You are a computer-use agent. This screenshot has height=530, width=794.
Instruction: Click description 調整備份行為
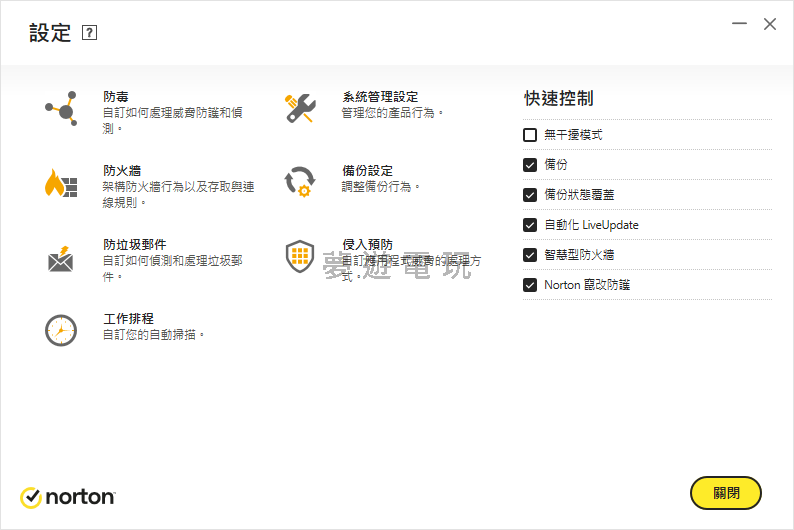[x=380, y=186]
